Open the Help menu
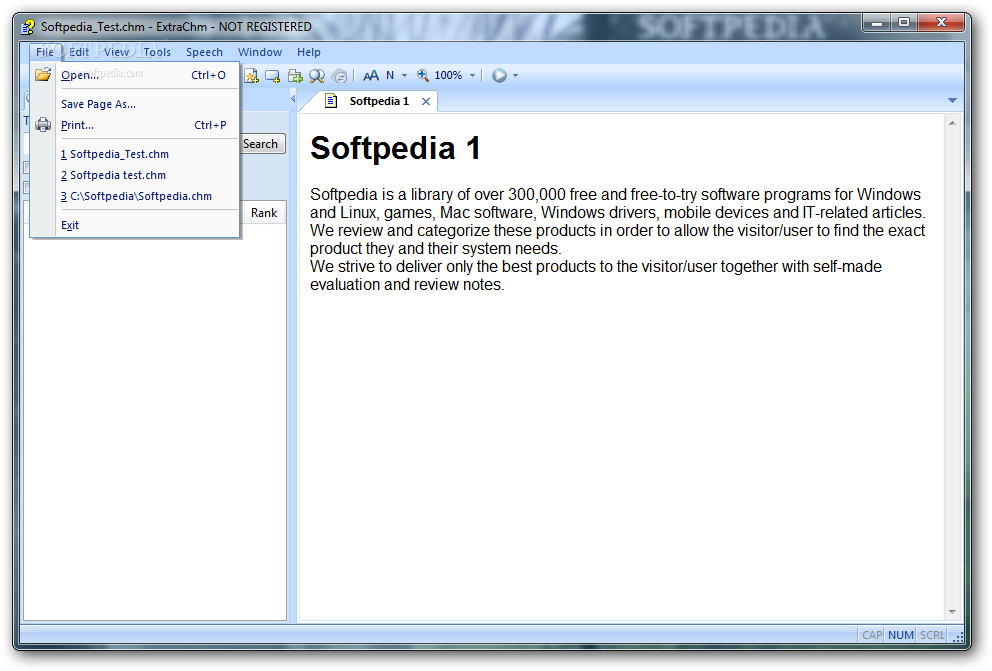The image size is (992, 671). pyautogui.click(x=309, y=52)
